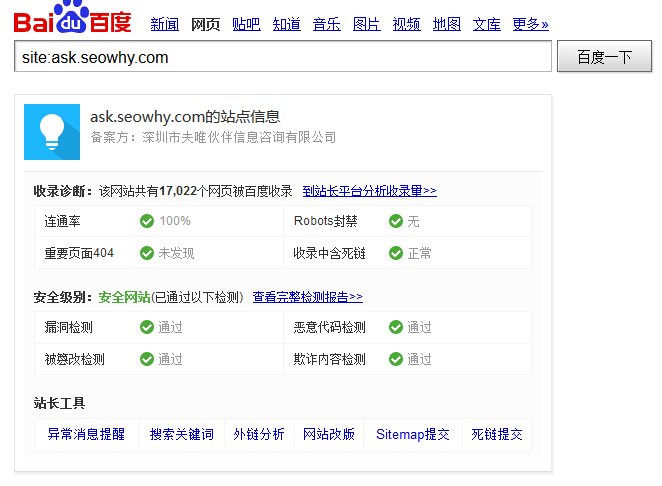Click green checkmark beside 恶意代码检测
Viewport: 662px width, 486px height.
pyautogui.click(x=396, y=327)
